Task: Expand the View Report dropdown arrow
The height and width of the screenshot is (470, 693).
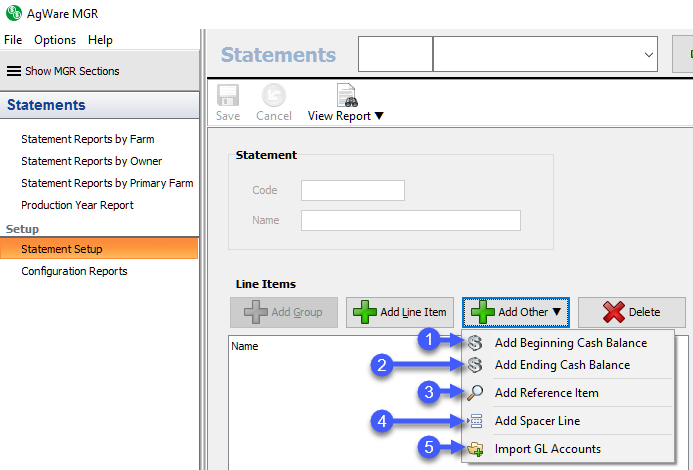Action: pos(379,116)
